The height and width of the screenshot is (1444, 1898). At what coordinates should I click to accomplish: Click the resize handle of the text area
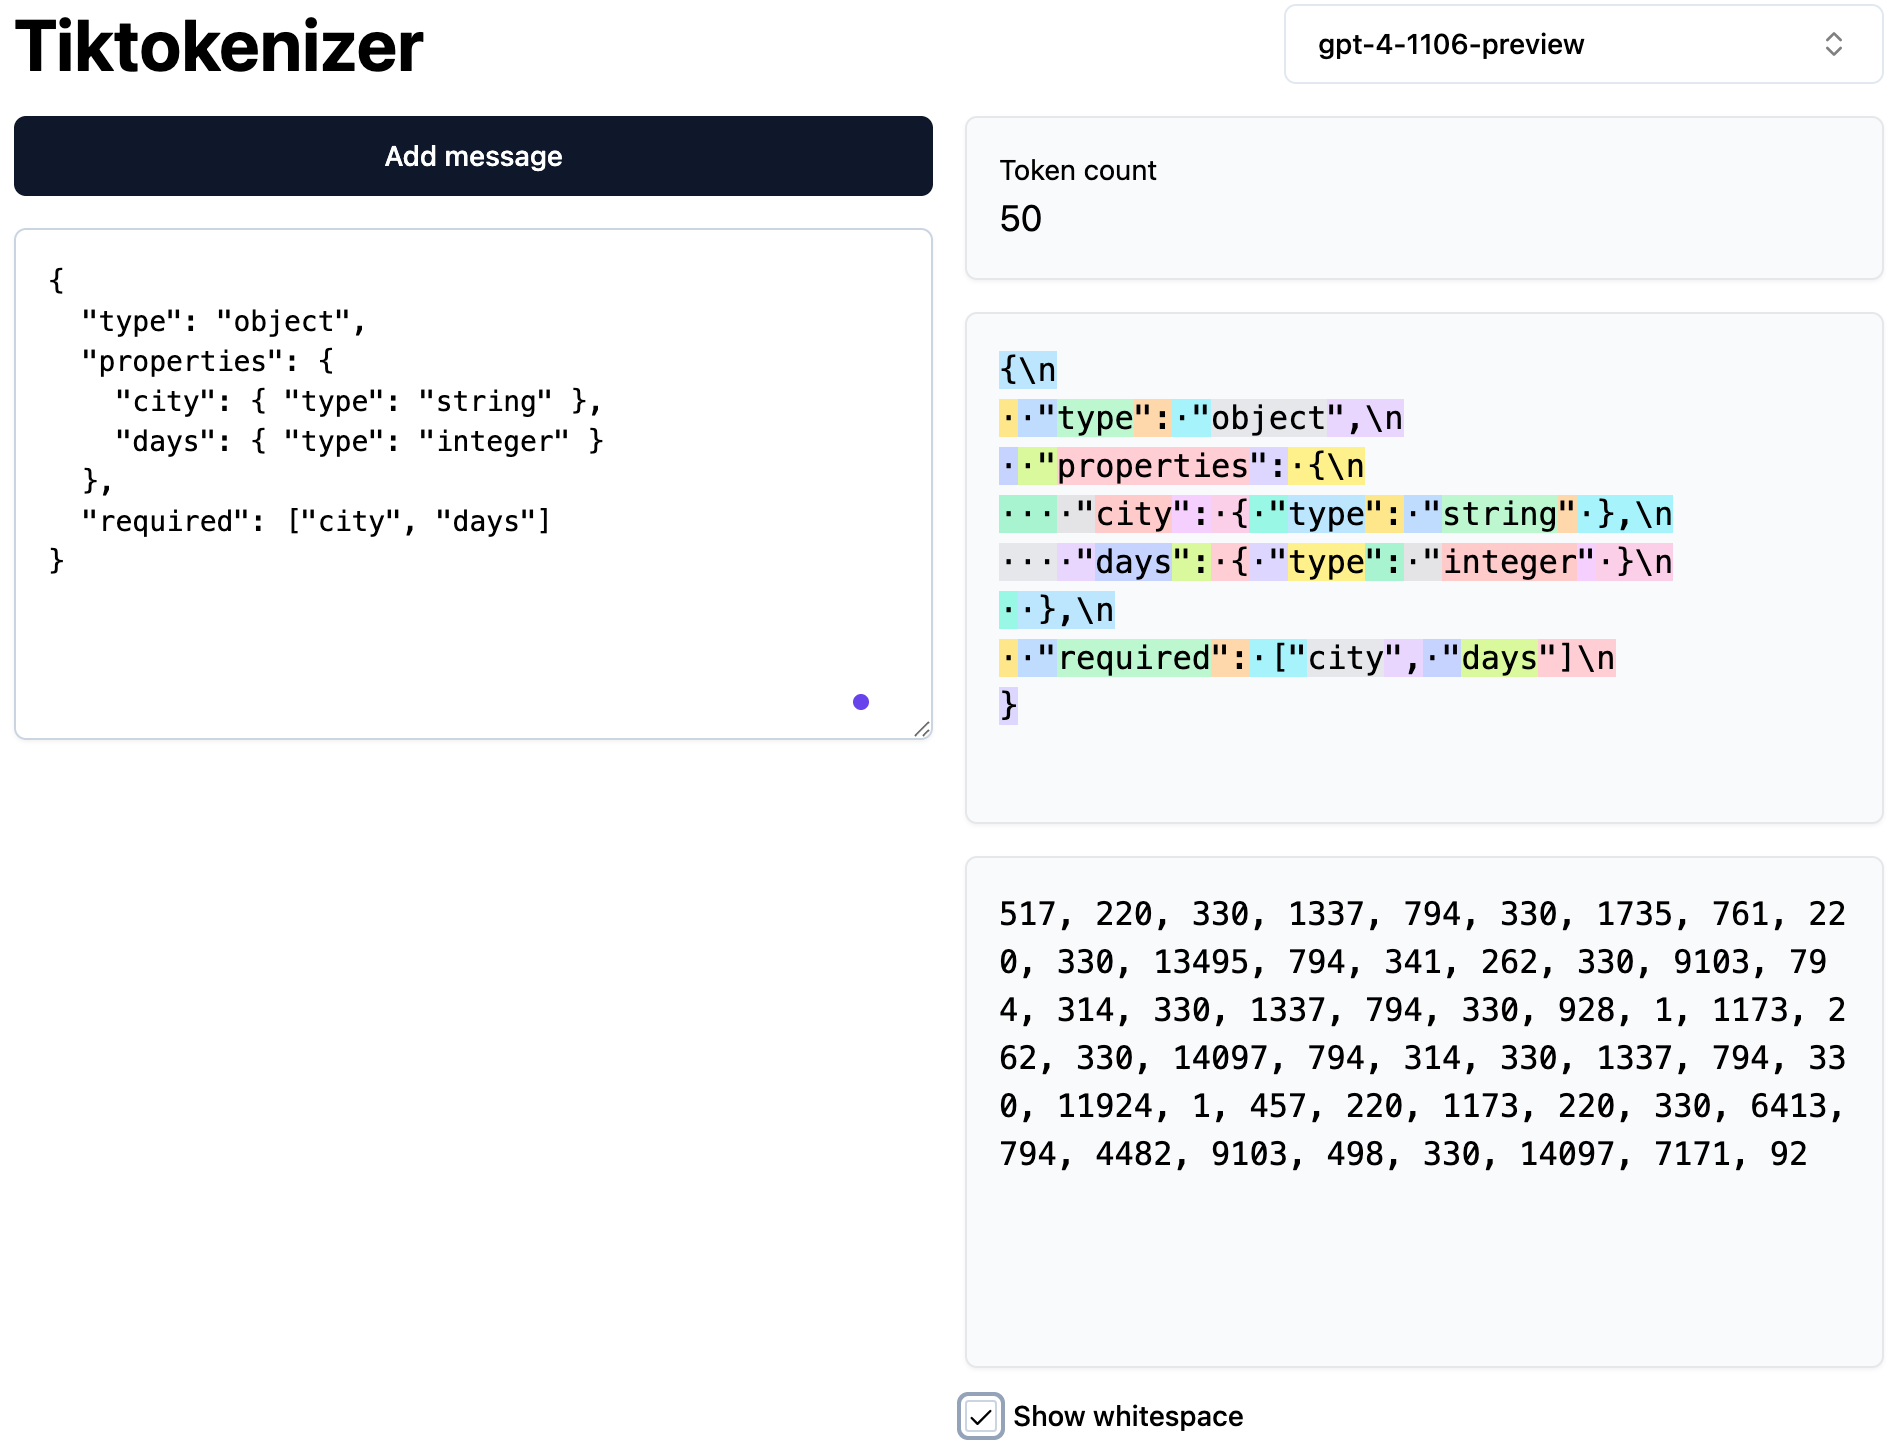(x=922, y=729)
